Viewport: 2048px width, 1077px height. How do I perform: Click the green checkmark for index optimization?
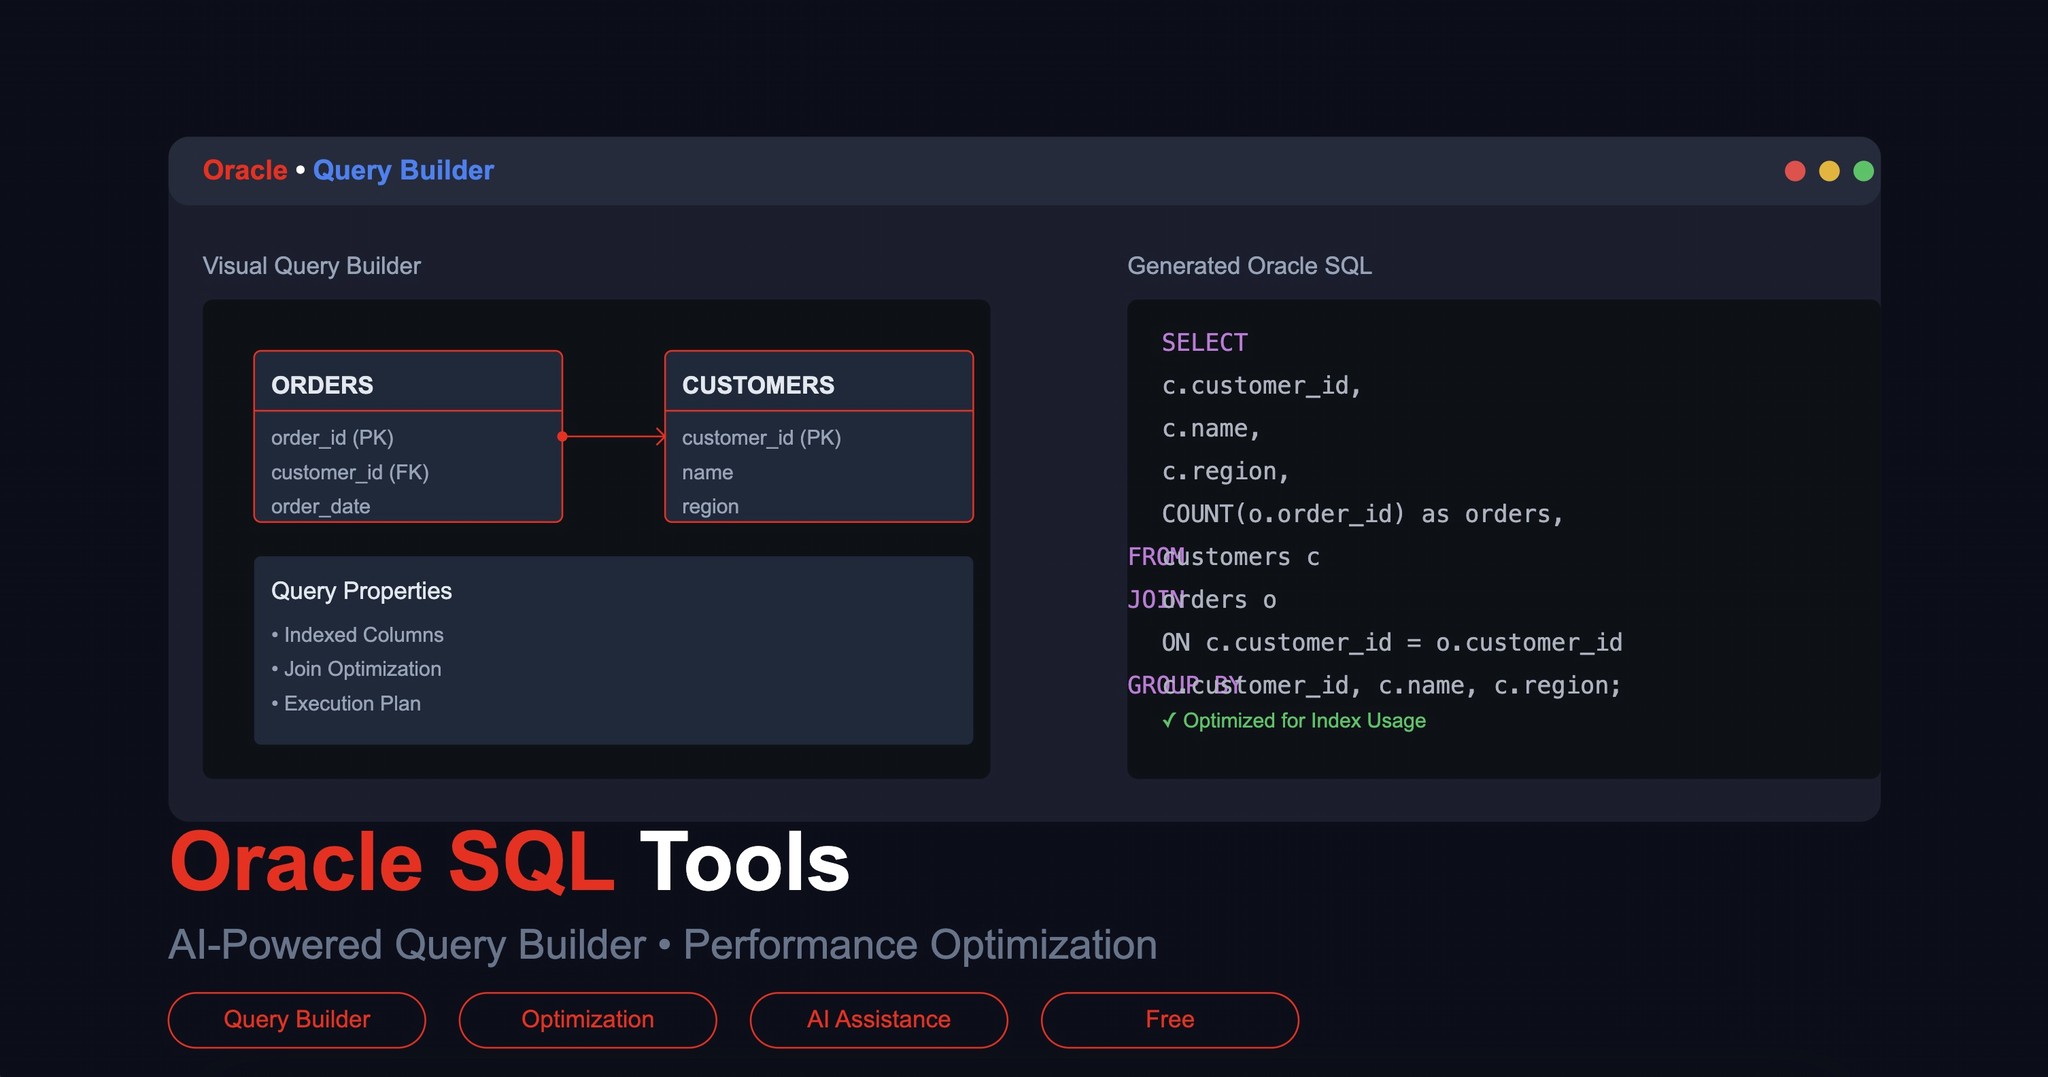coord(1170,720)
